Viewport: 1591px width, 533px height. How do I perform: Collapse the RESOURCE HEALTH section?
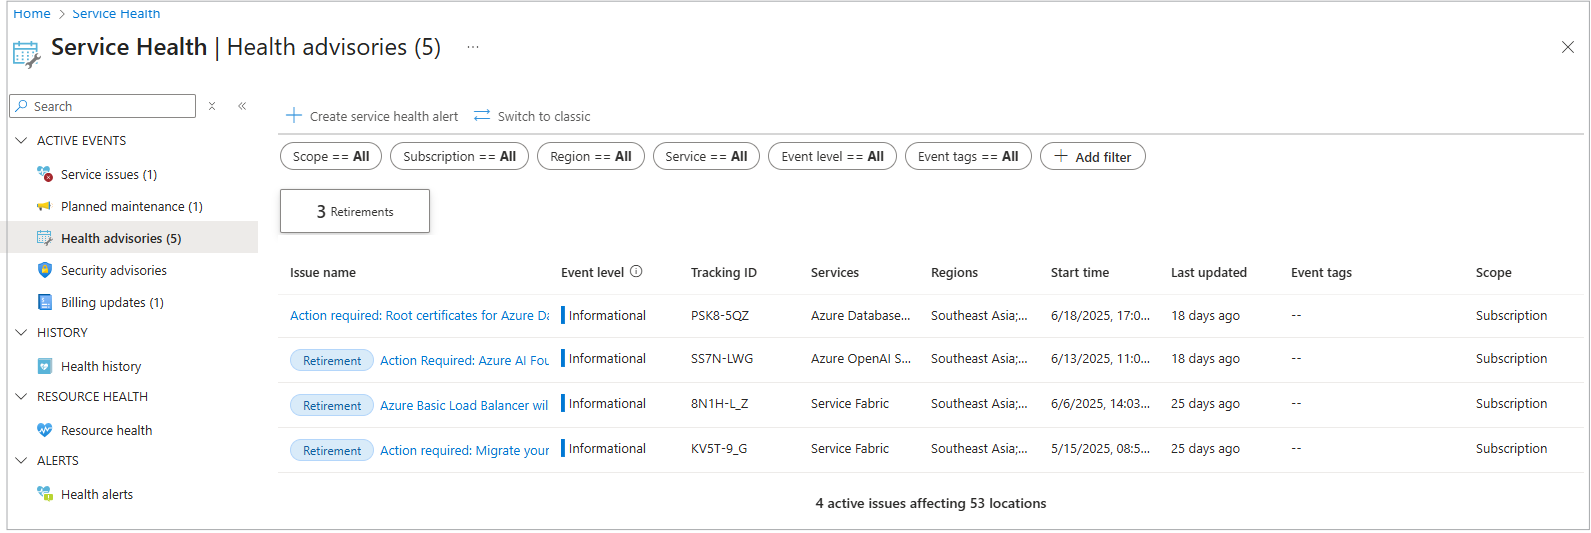point(21,397)
